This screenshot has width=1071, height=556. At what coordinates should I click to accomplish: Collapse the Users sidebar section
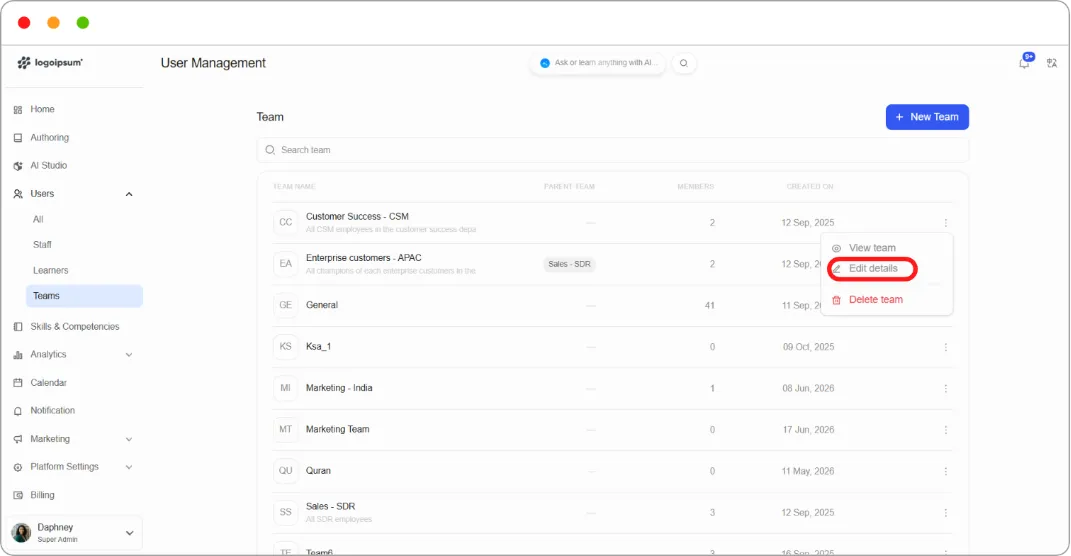(x=129, y=194)
